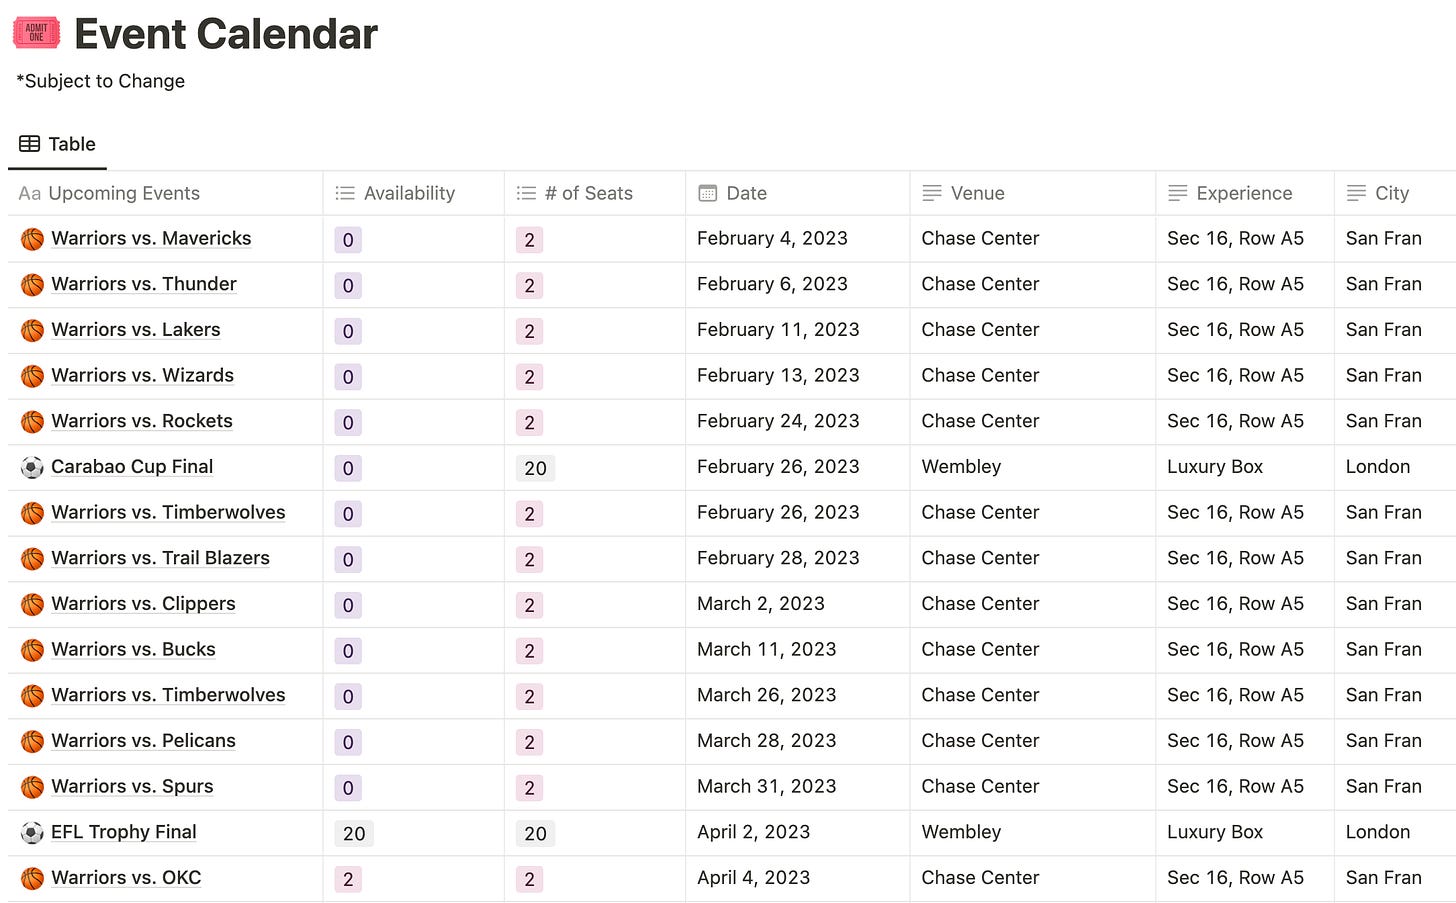
Task: Select the date March 2, 2023
Action: 761,603
